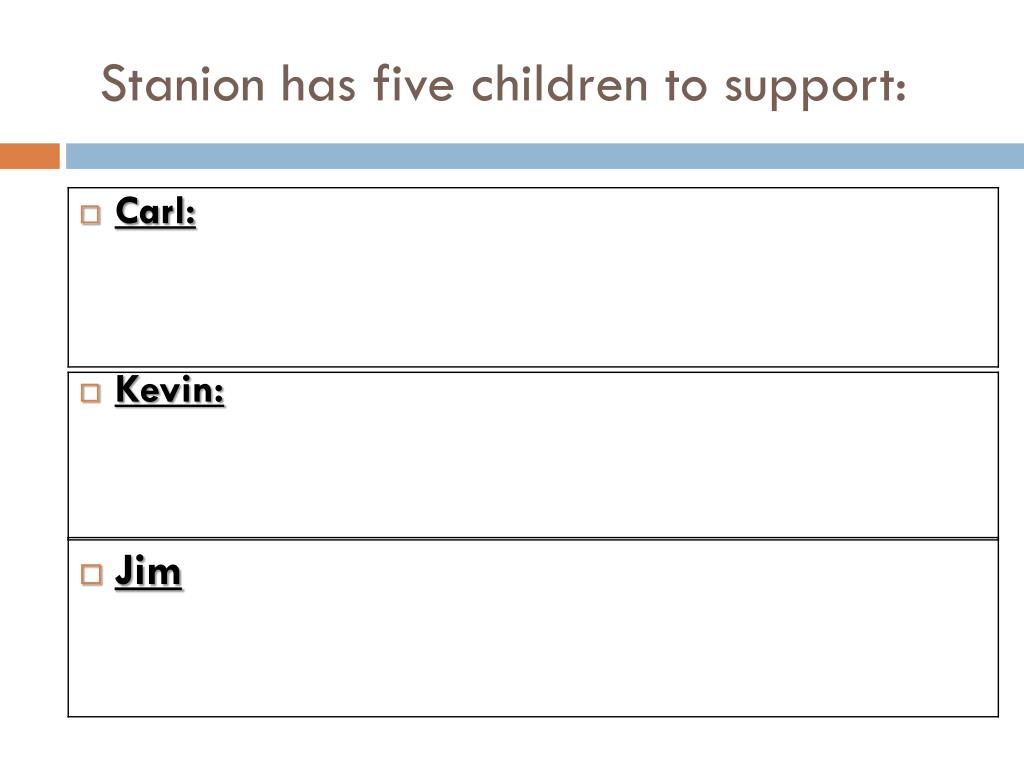Click inside the empty Kevin box area

coord(533,470)
